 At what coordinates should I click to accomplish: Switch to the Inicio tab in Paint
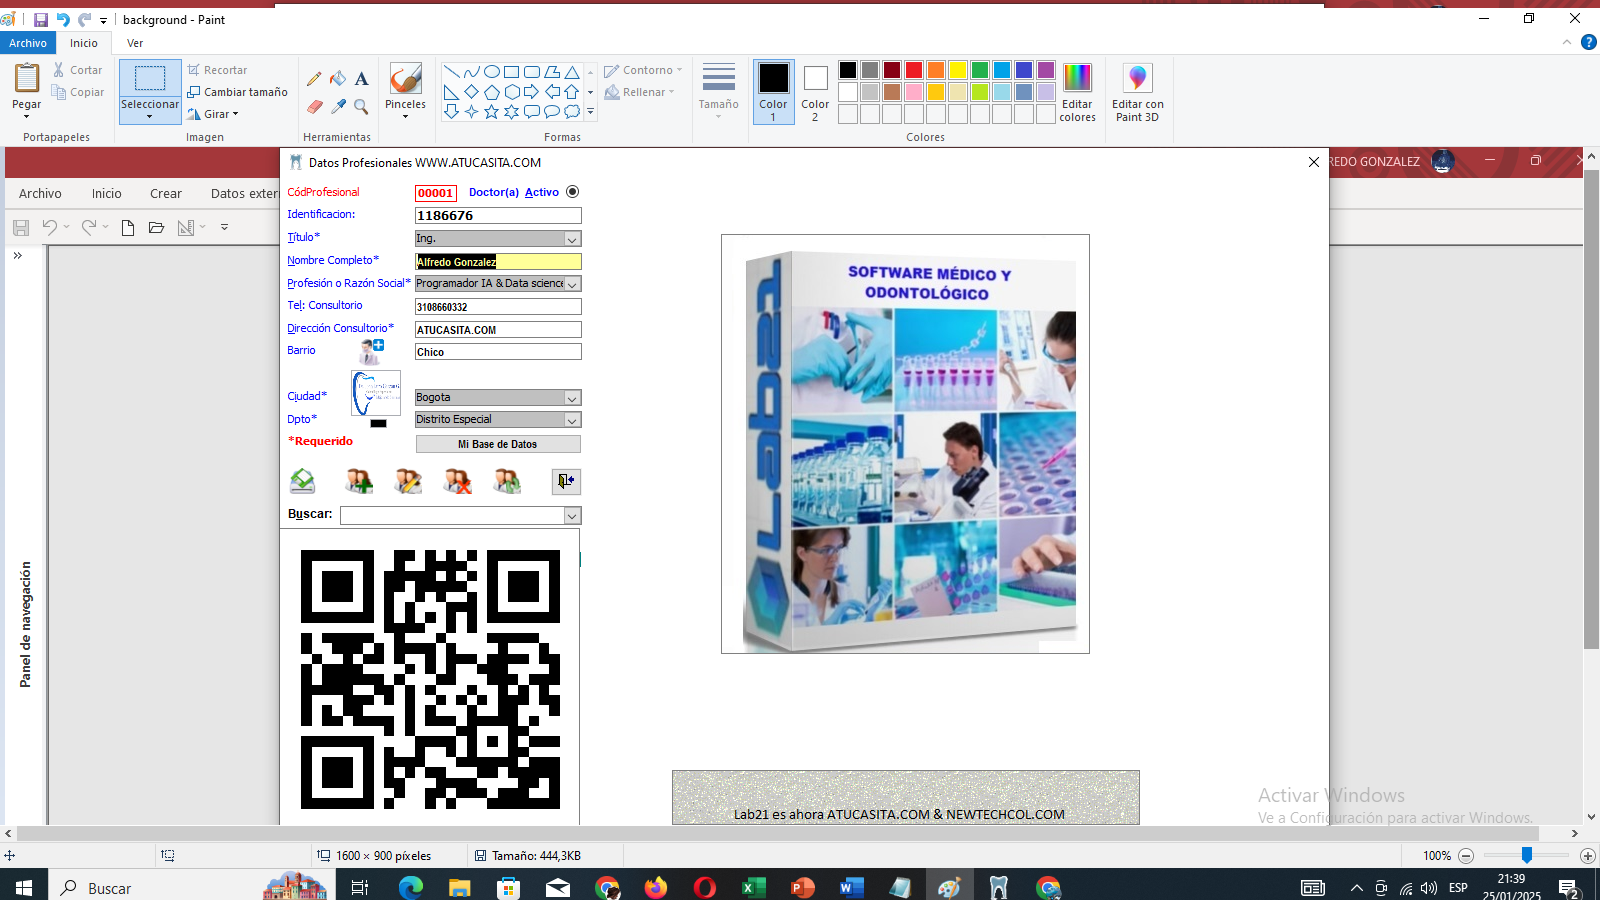point(84,43)
